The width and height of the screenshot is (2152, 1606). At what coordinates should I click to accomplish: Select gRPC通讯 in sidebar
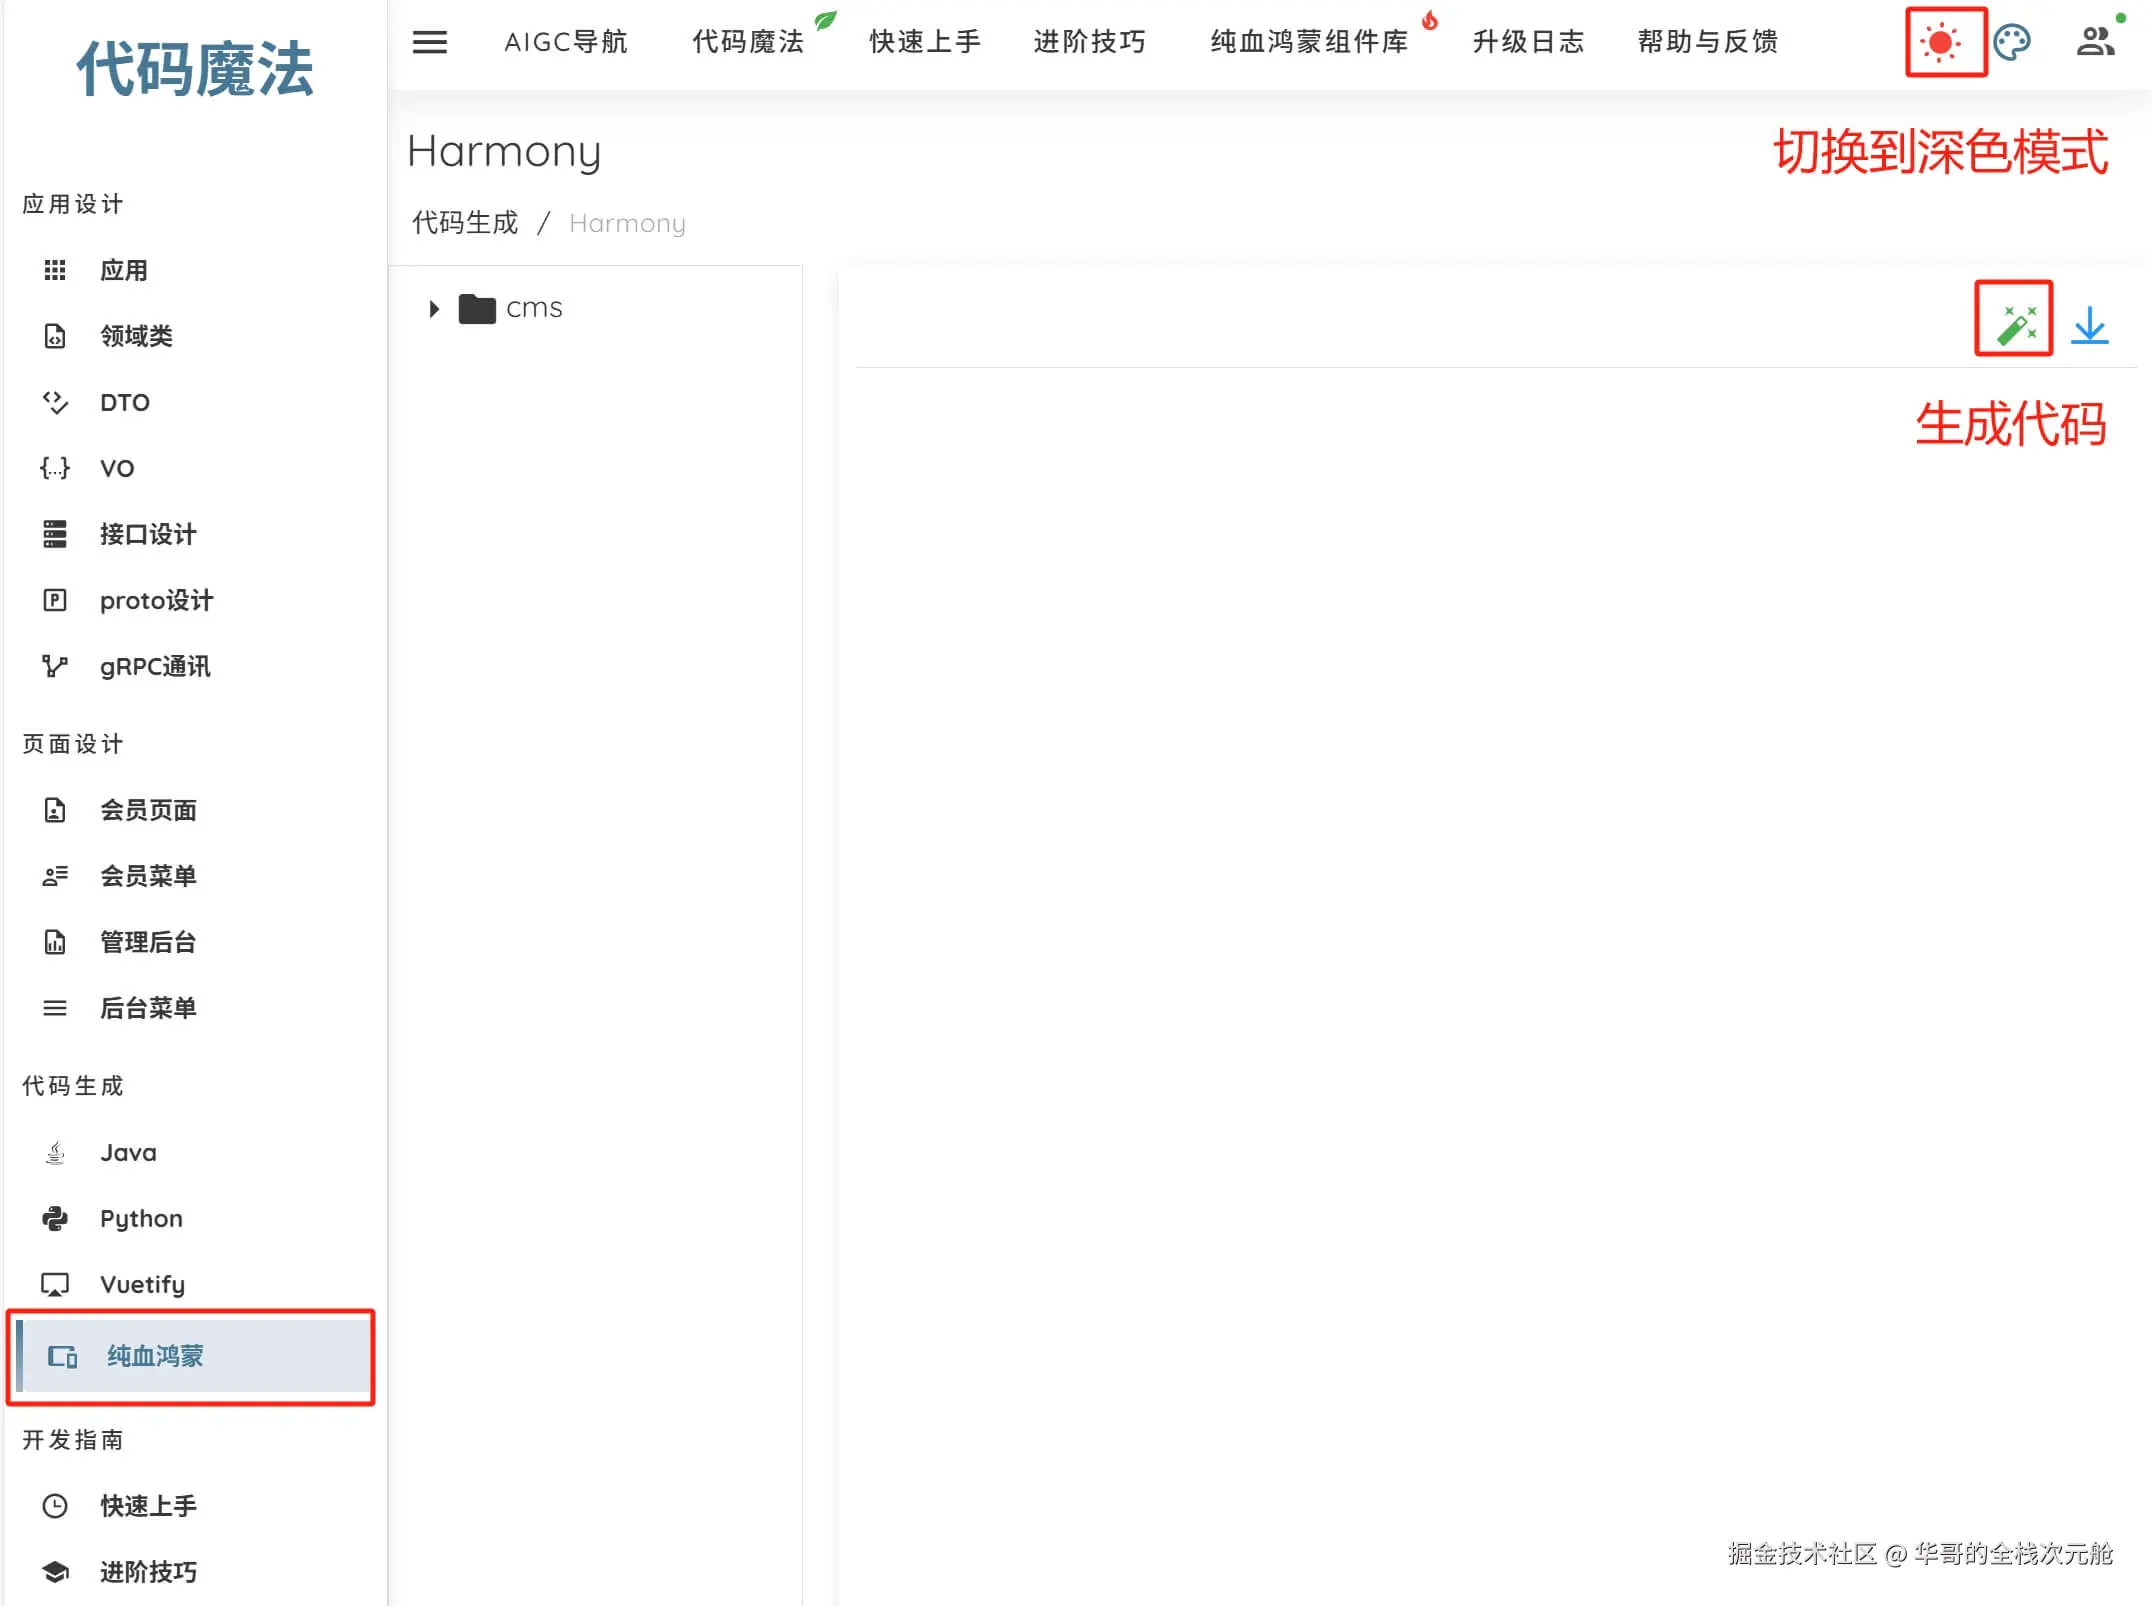click(155, 666)
